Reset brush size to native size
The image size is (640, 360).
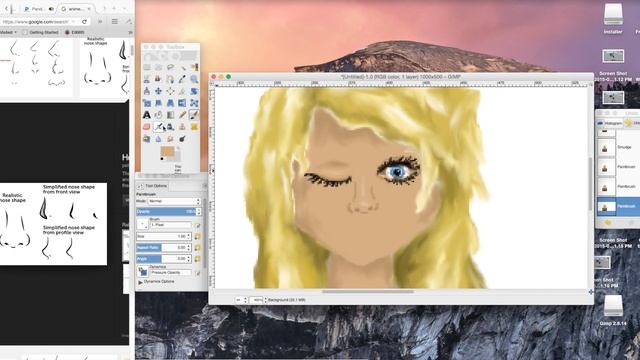pos(198,236)
